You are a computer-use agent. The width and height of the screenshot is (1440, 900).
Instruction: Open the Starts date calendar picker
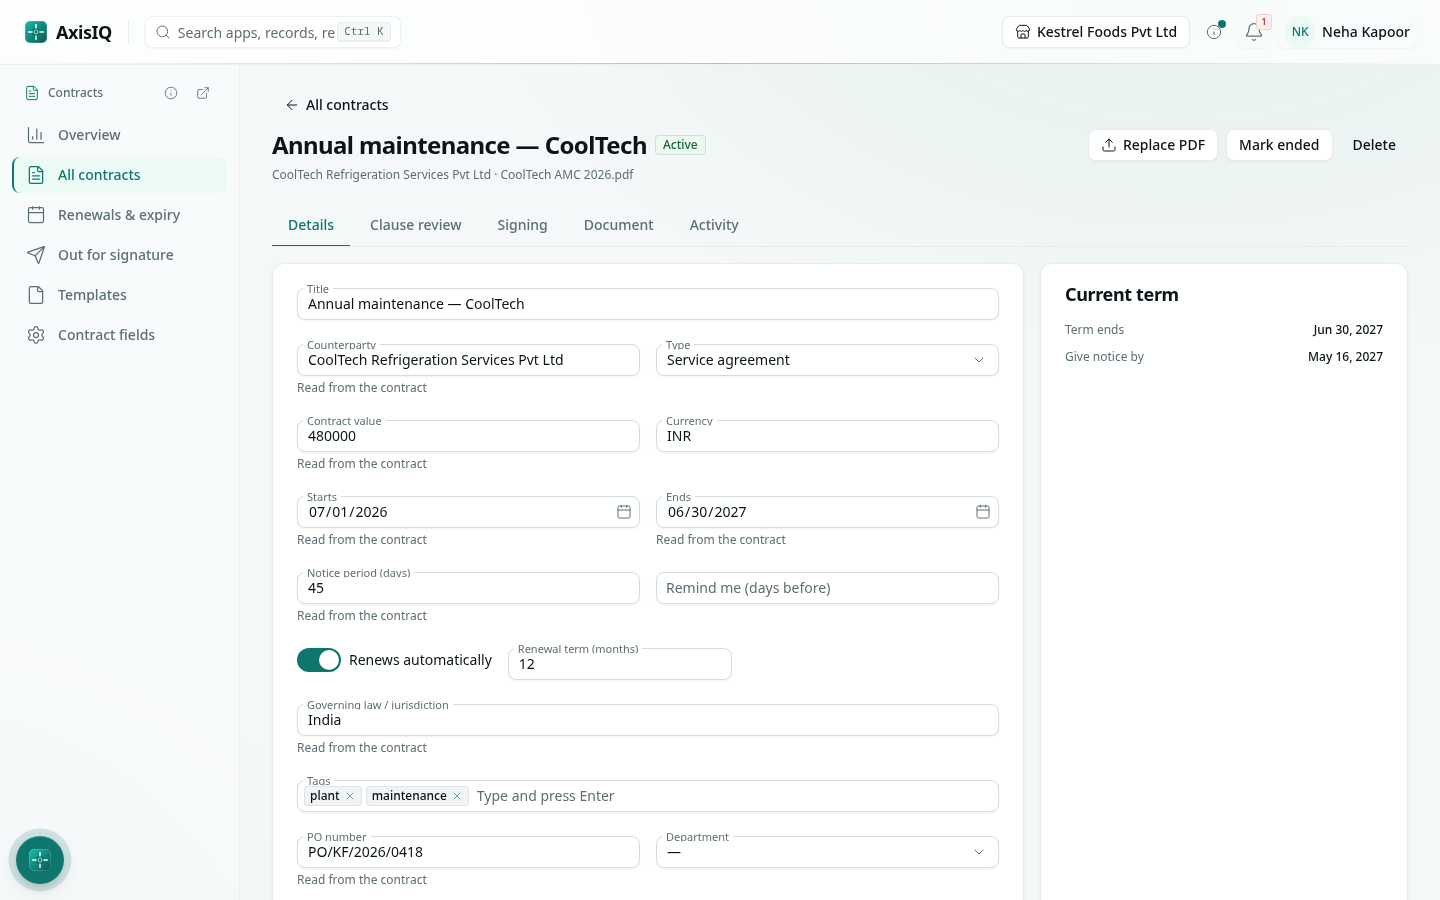point(624,512)
